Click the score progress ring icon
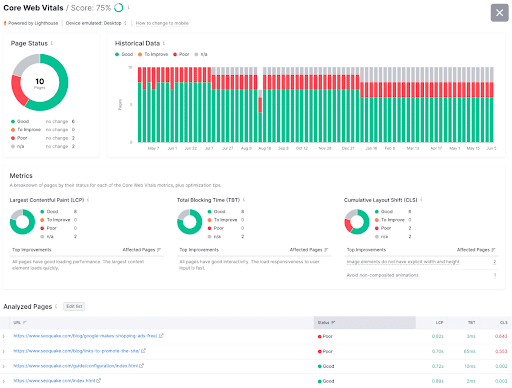Image resolution: width=512 pixels, height=388 pixels. point(119,8)
